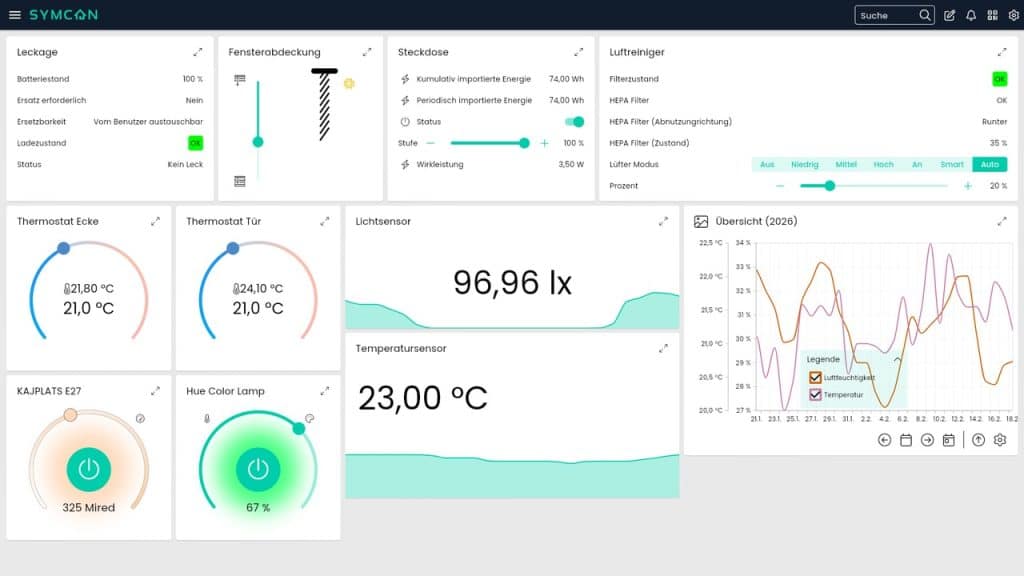Viewport: 1024px width, 576px height.
Task: Toggle the Steckdose Status switch
Action: tap(574, 122)
